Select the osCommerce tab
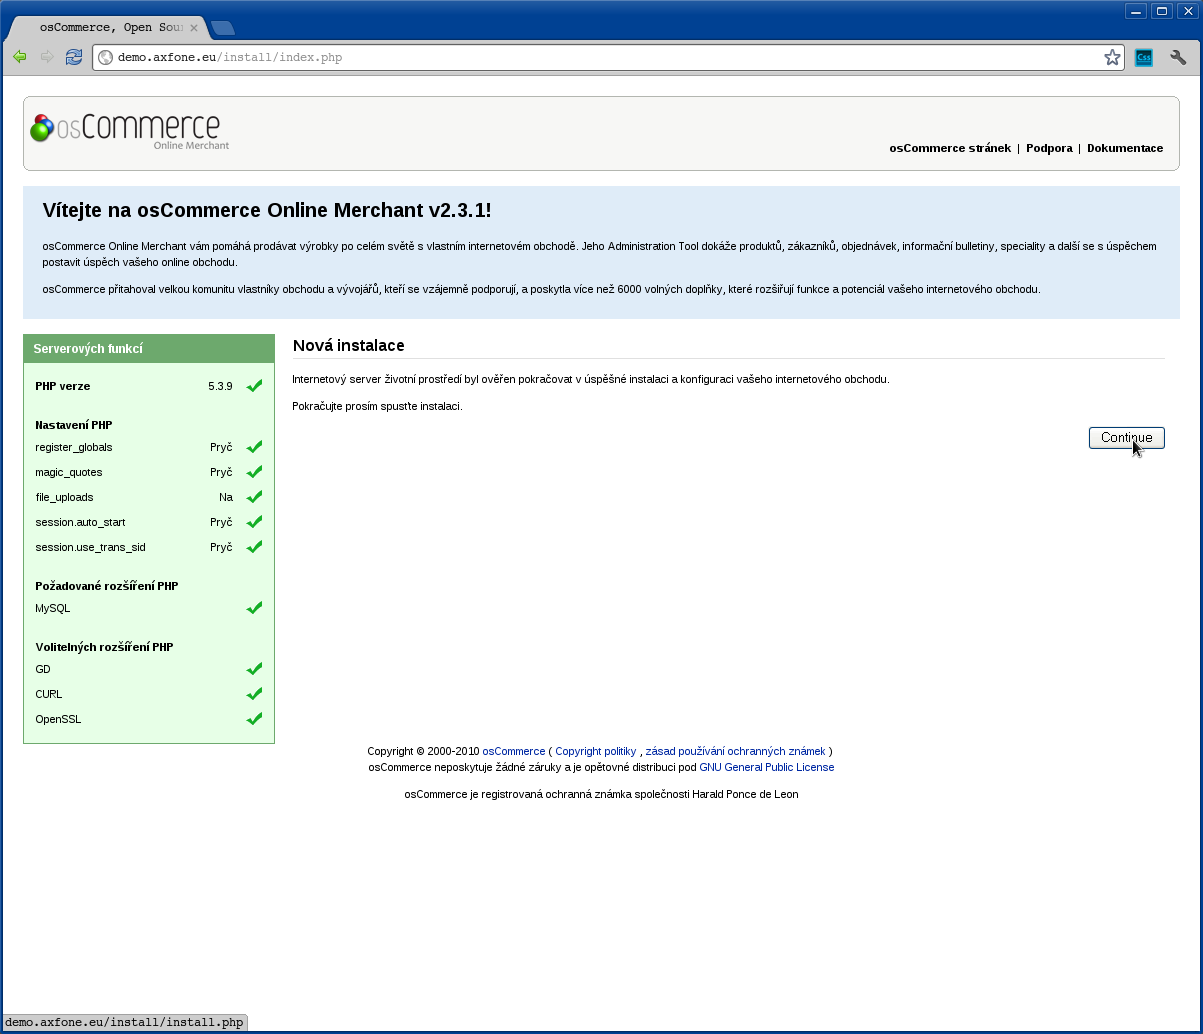1203x1034 pixels. coord(110,28)
